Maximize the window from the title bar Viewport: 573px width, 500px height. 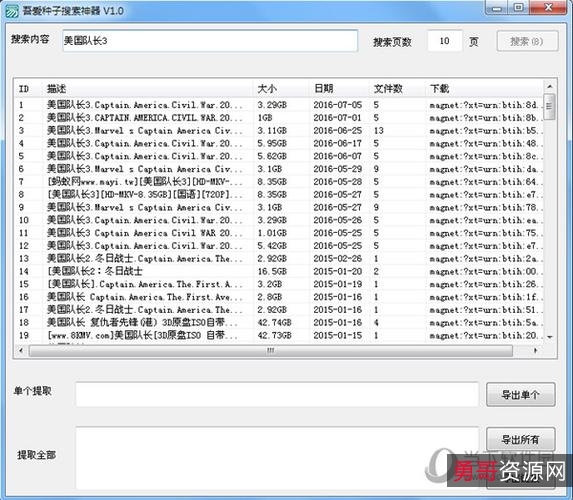click(x=519, y=7)
